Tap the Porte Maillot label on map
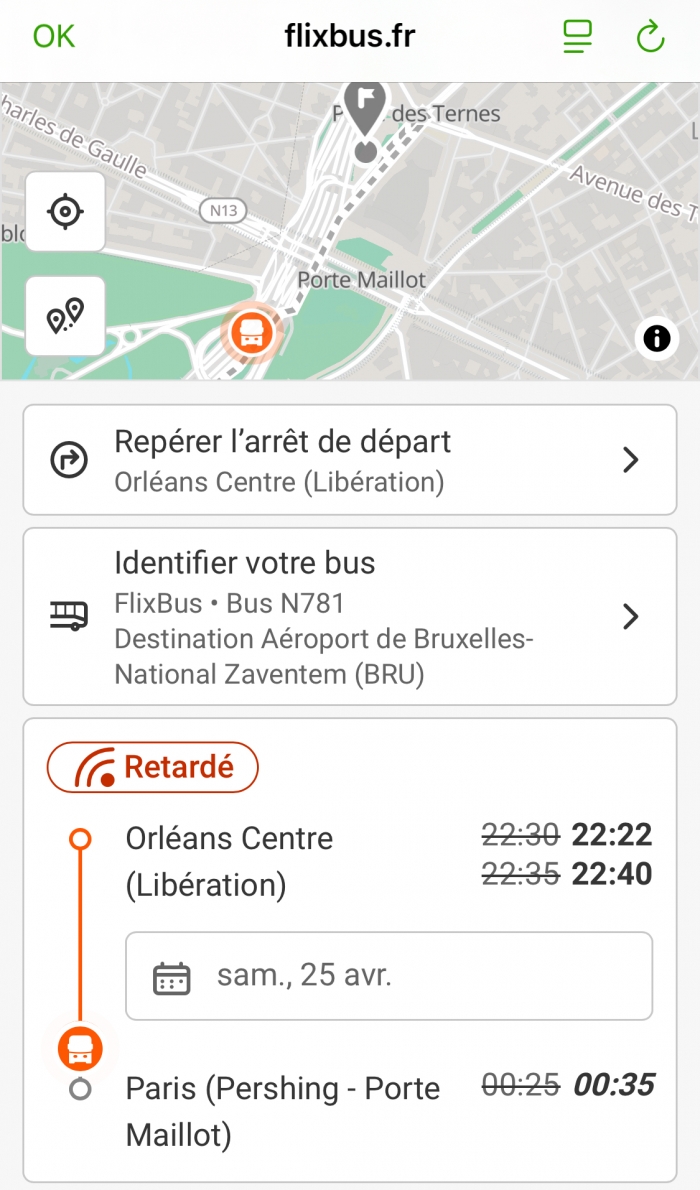Image resolution: width=700 pixels, height=1190 pixels. (x=362, y=280)
